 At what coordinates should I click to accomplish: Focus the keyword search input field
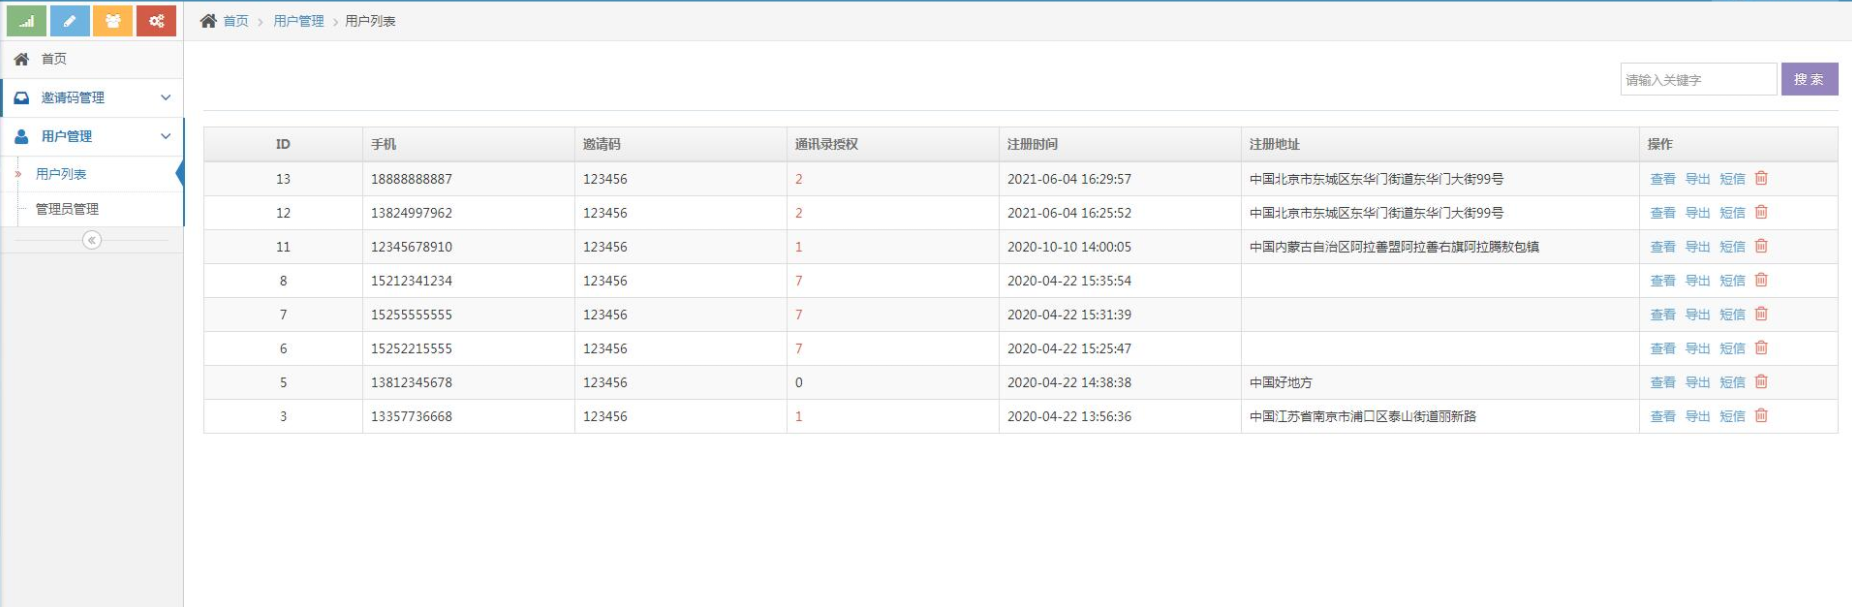point(1697,79)
